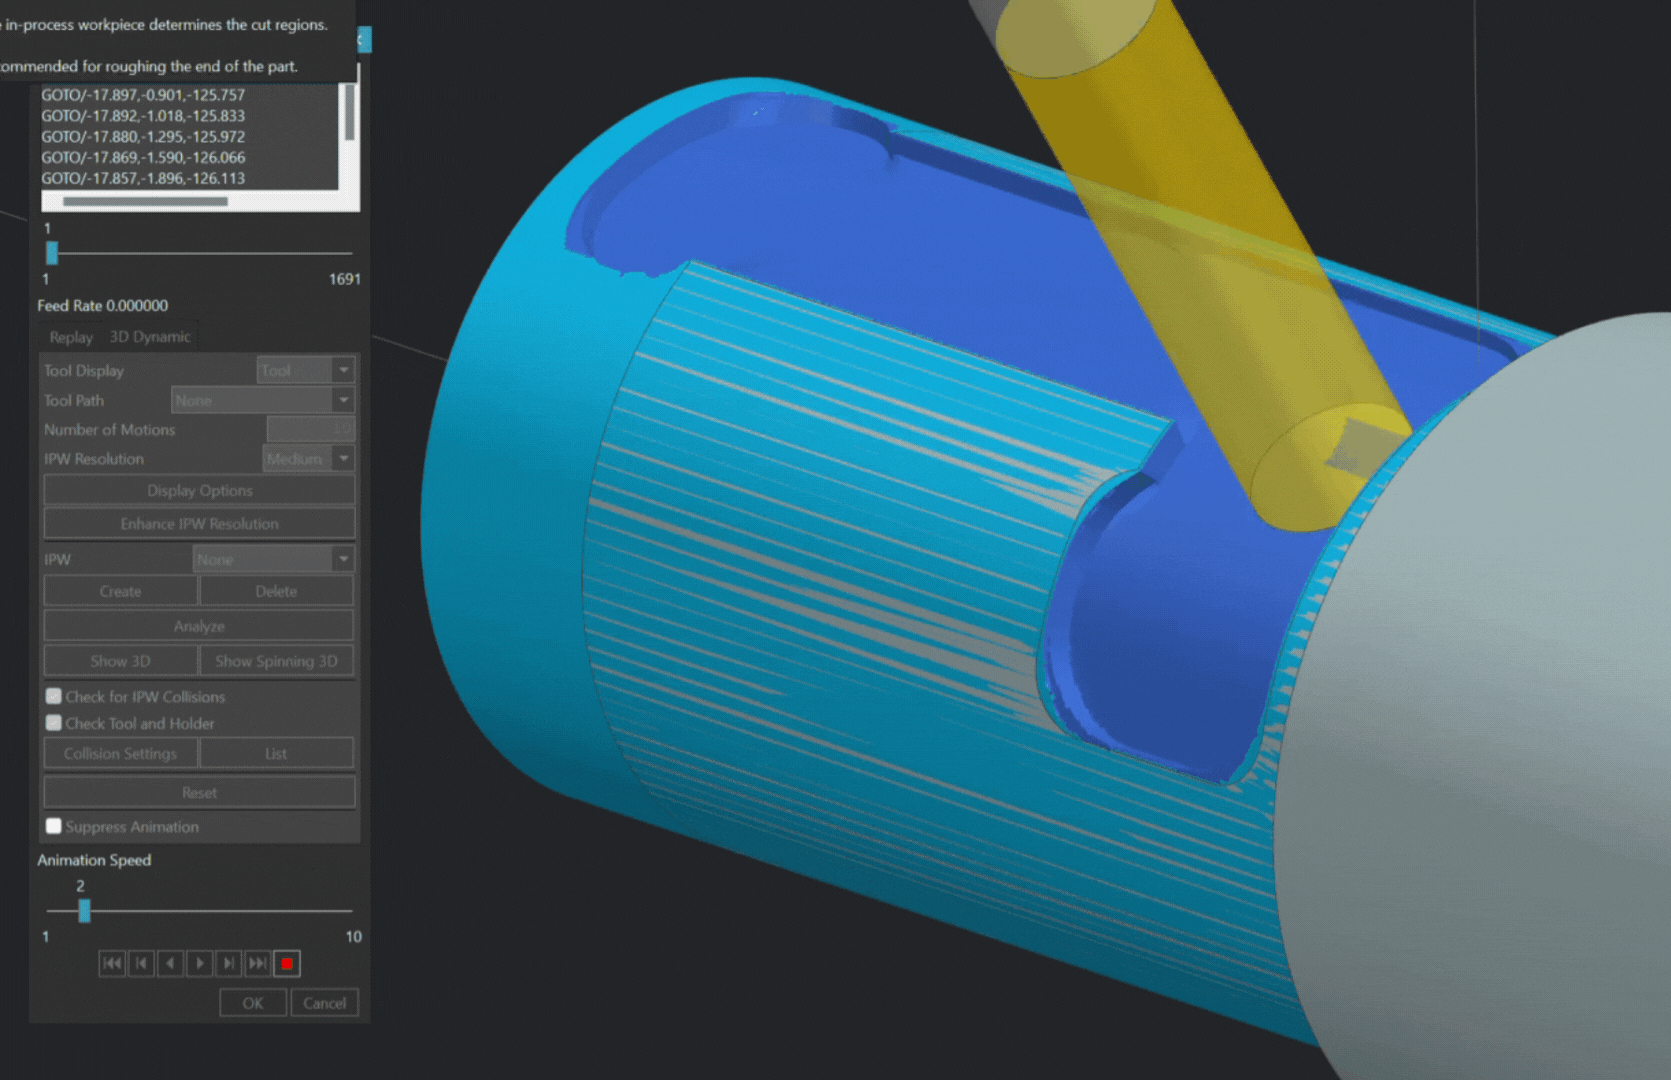
Task: Switch to the Replay tab
Action: tap(71, 337)
